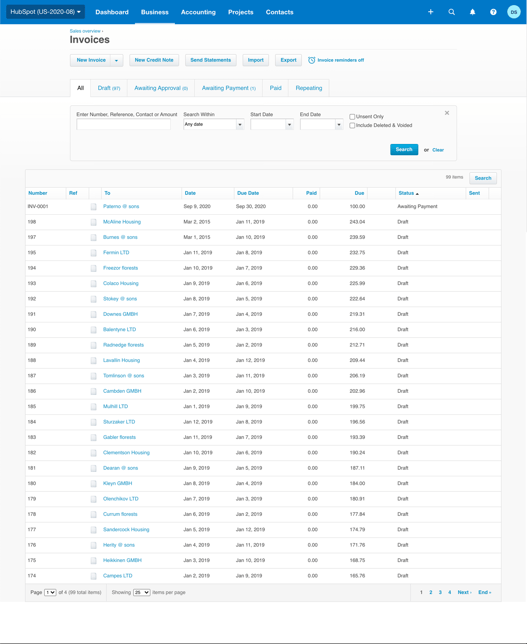Open the DS user avatar menu
The width and height of the screenshot is (527, 644).
(x=513, y=12)
